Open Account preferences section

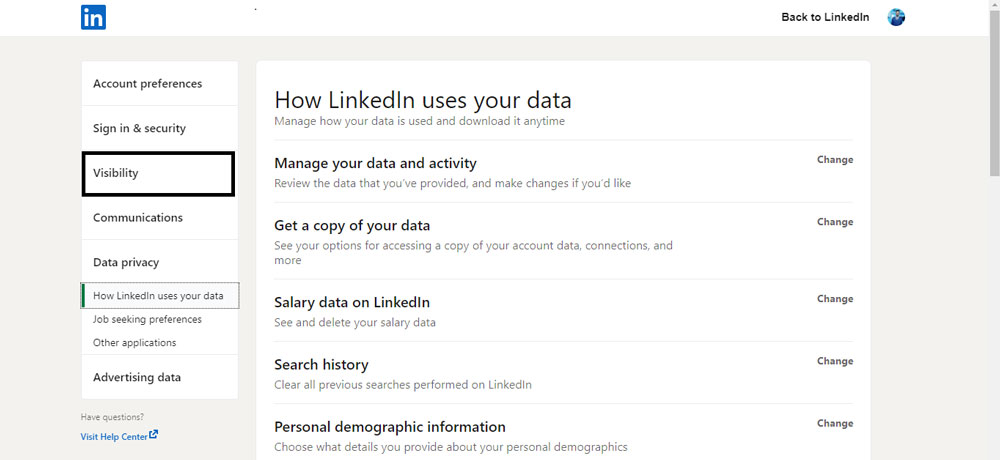point(159,84)
